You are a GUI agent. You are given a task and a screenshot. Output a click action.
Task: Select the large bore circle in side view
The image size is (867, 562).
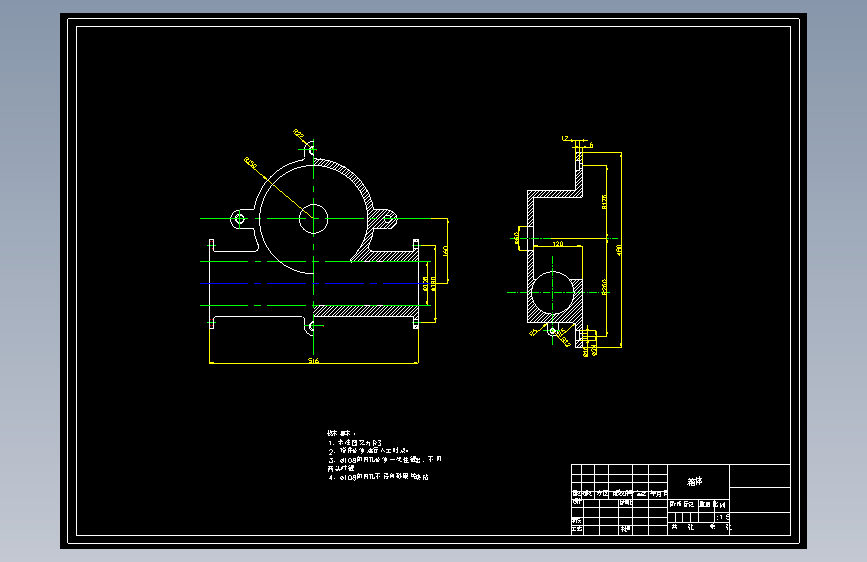pos(552,292)
